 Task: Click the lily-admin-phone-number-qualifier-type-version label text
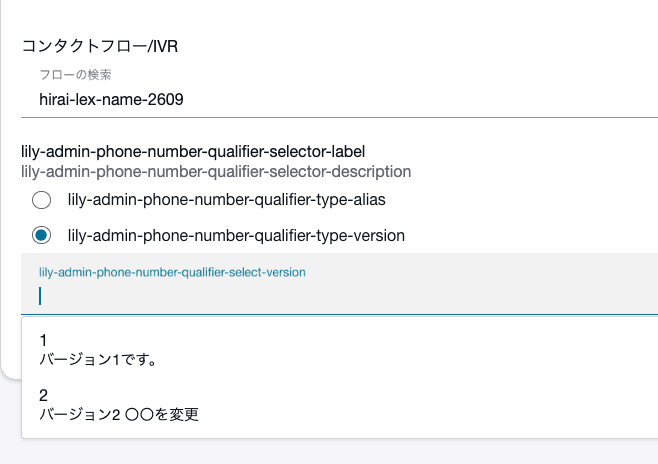[x=236, y=236]
